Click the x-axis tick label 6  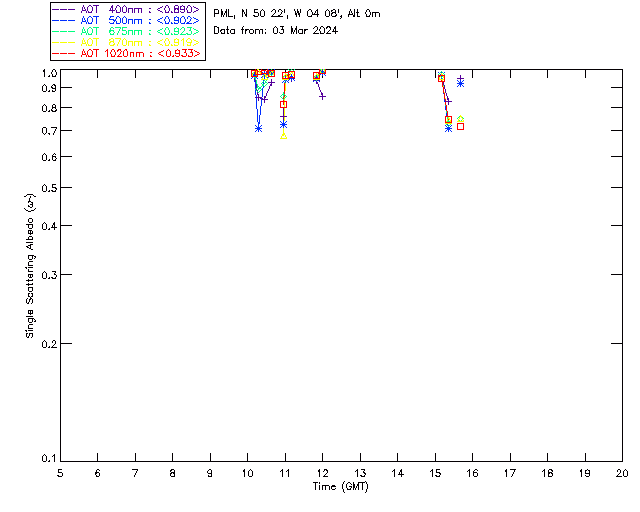[98, 473]
